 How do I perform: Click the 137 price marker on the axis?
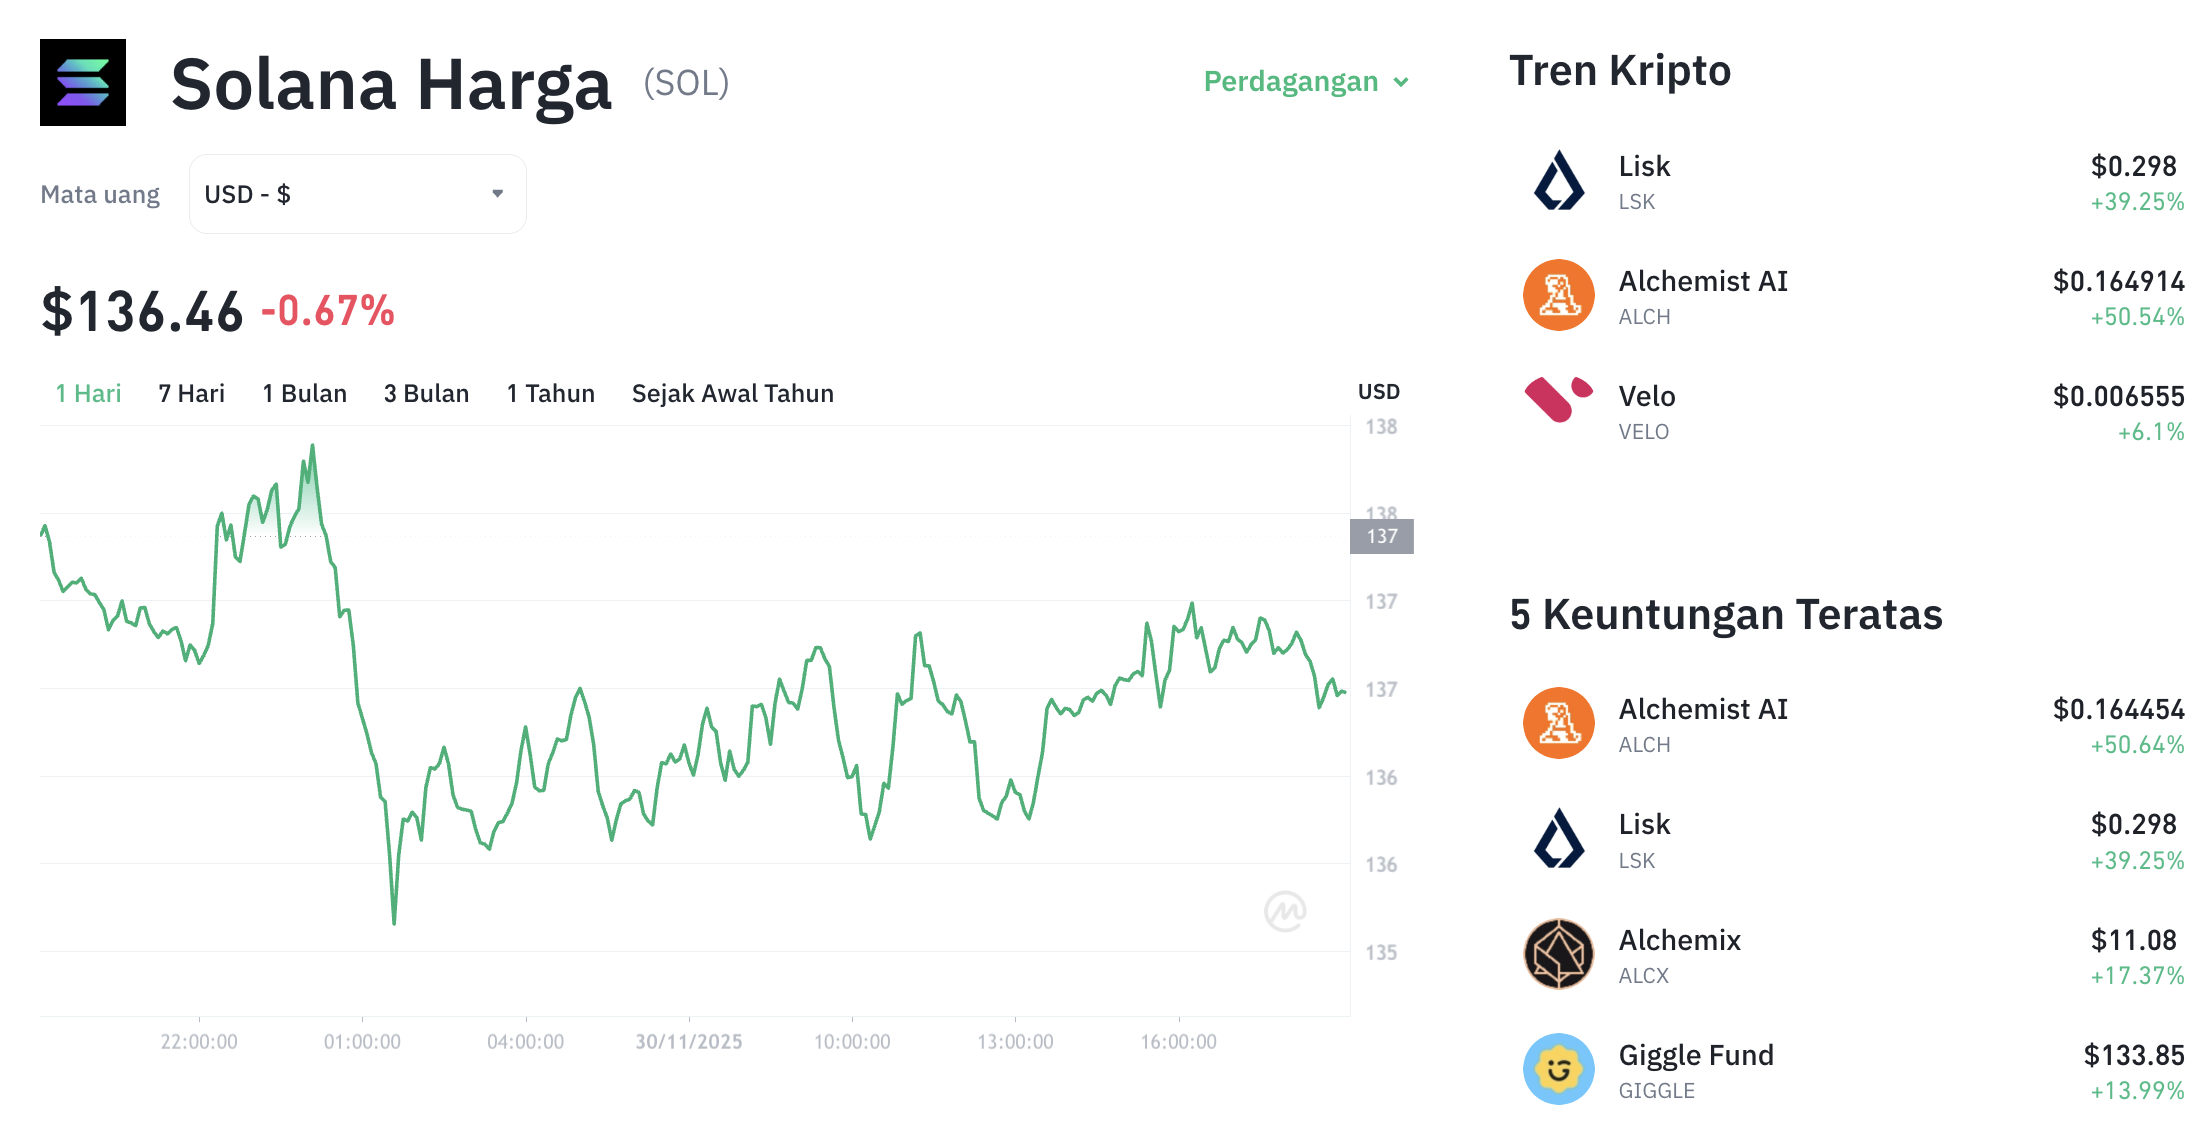point(1383,537)
